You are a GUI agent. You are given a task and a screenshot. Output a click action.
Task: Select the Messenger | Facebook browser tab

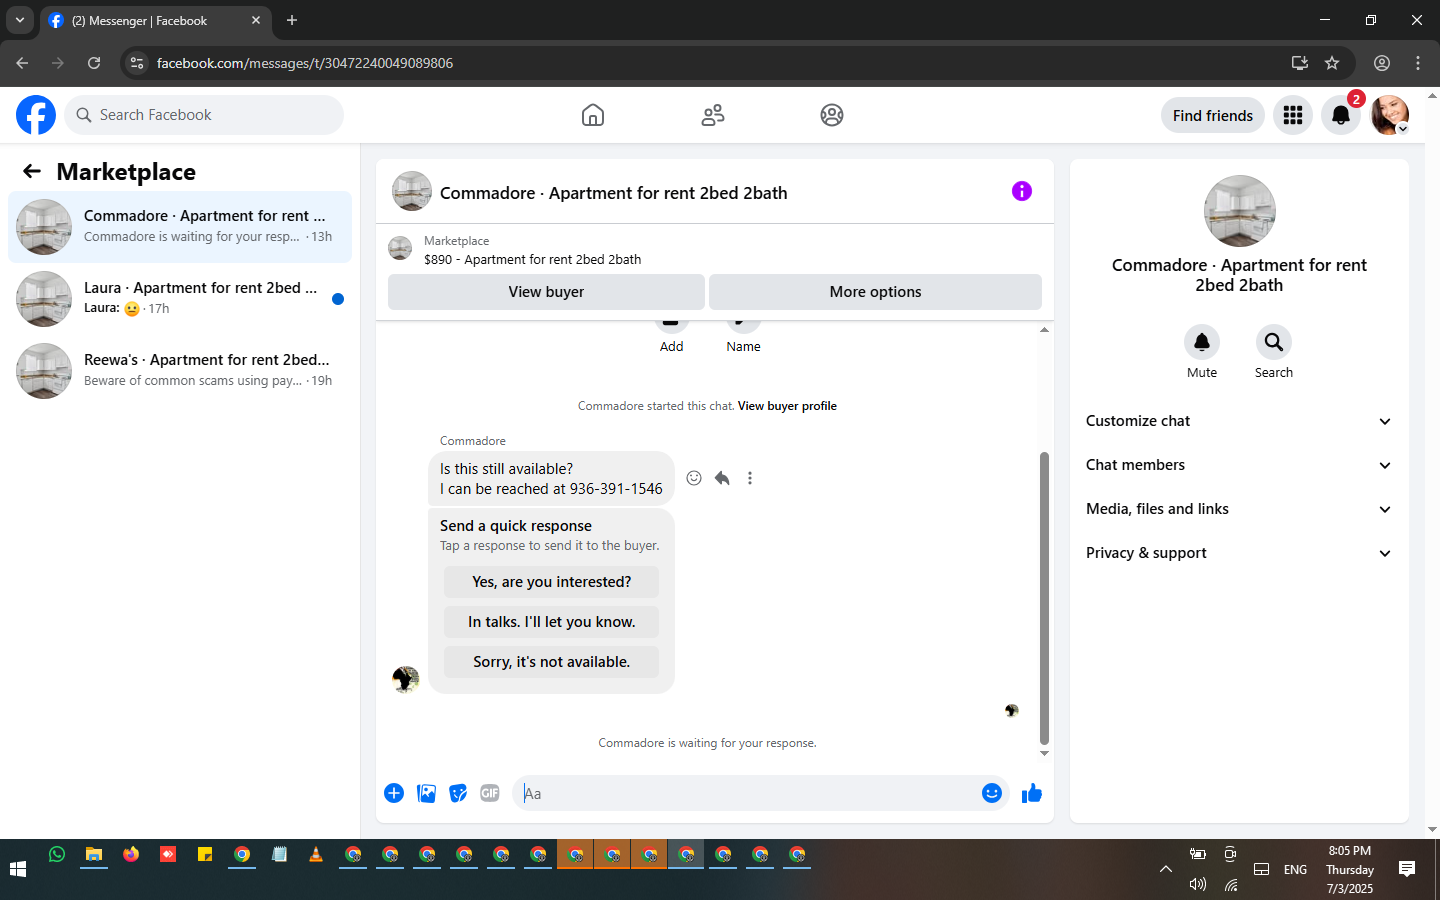coord(156,20)
